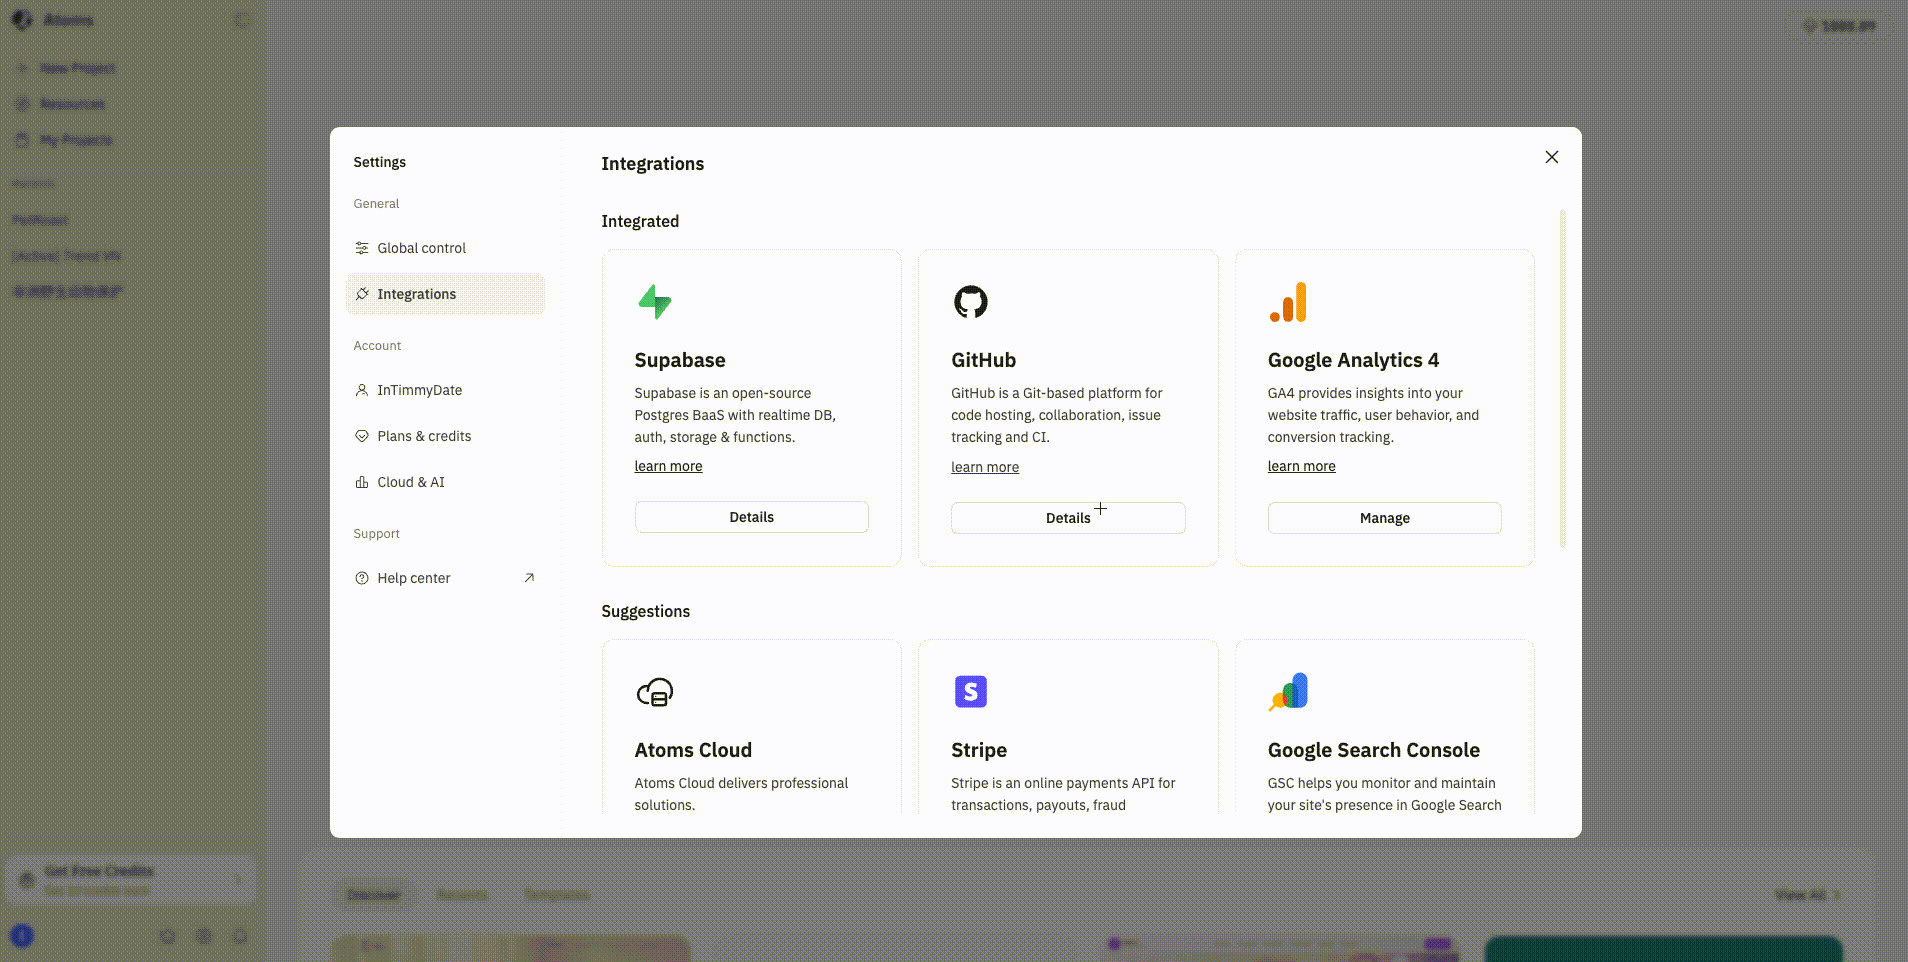Select the Integrations settings section

tap(445, 293)
